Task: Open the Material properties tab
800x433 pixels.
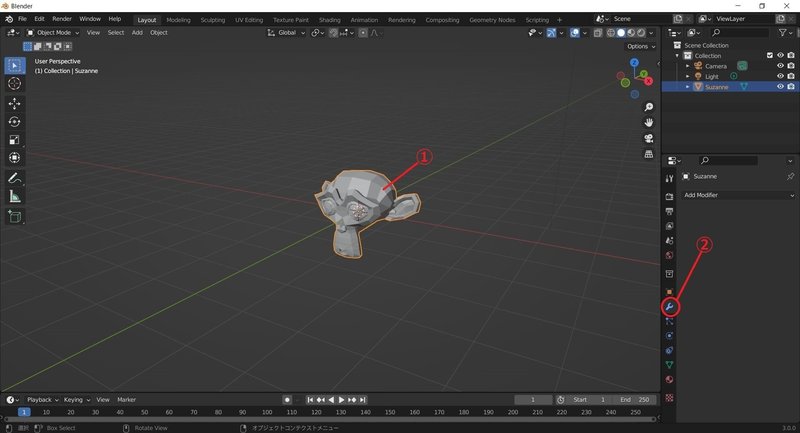Action: pyautogui.click(x=669, y=379)
